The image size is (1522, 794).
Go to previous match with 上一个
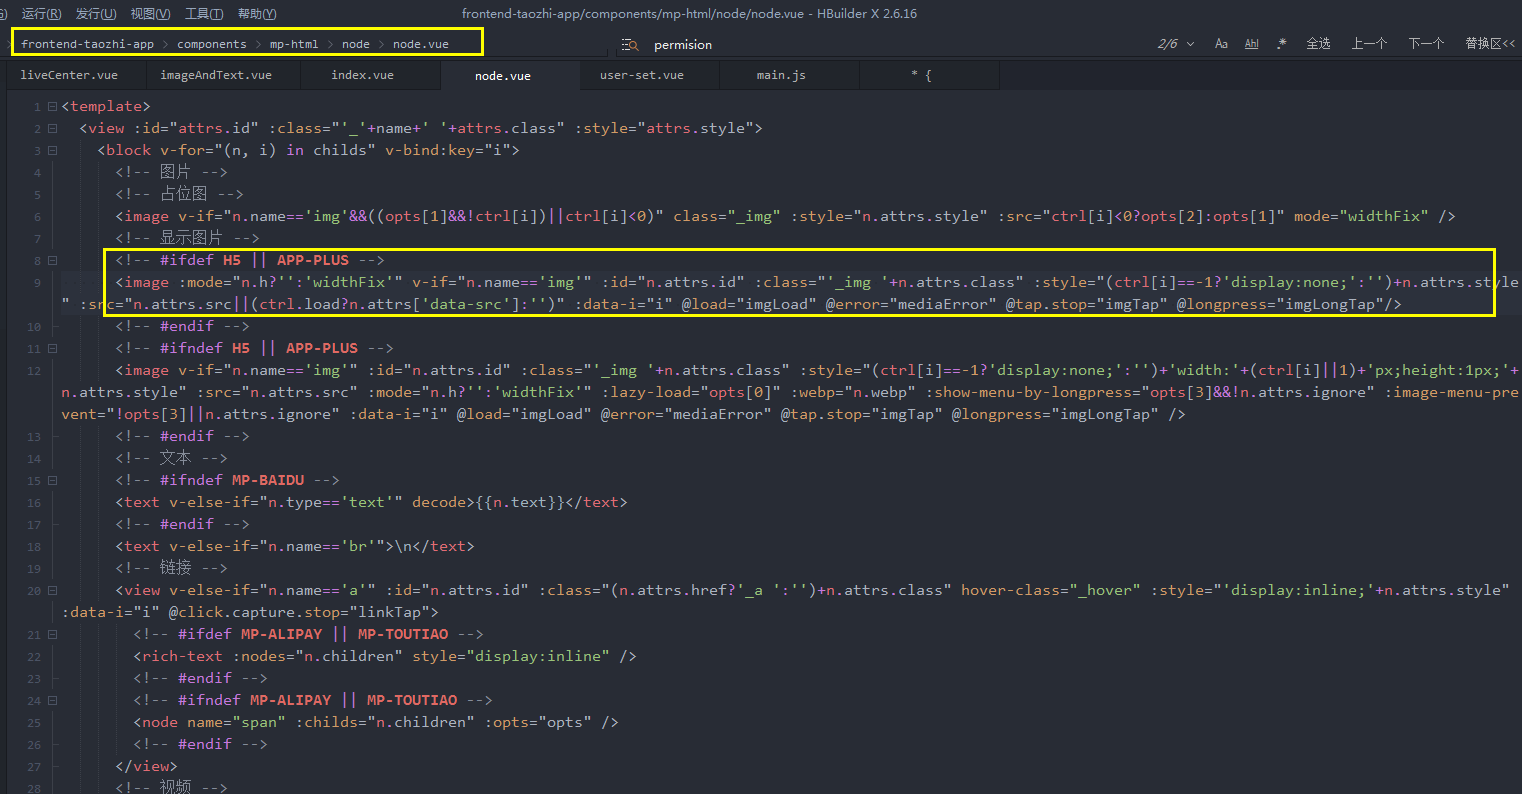(1369, 44)
